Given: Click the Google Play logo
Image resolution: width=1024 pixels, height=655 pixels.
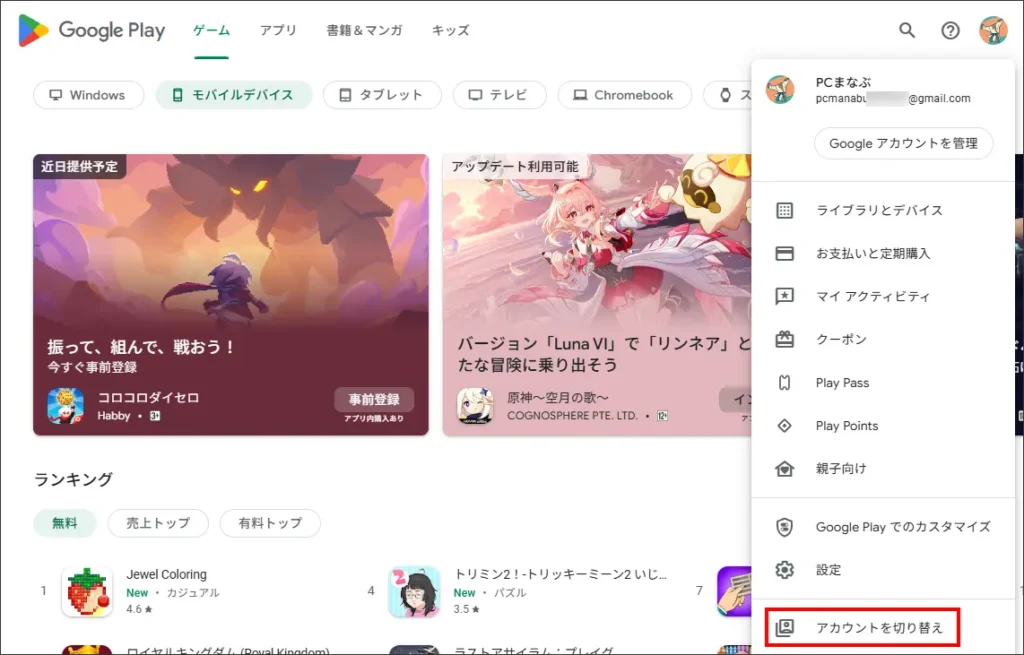Looking at the screenshot, I should [92, 31].
